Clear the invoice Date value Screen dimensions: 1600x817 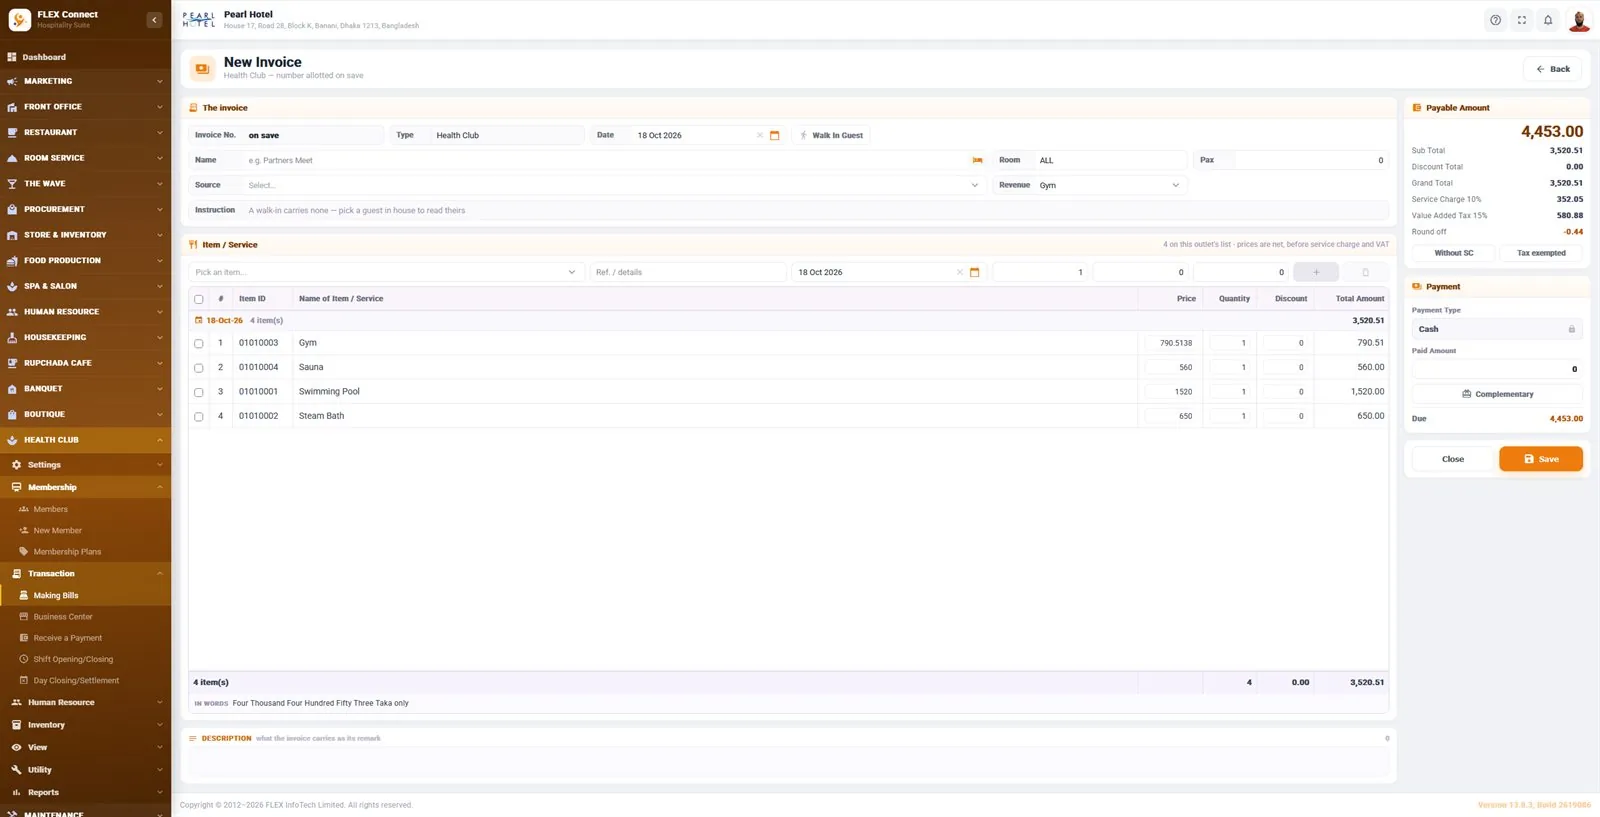[x=759, y=135]
